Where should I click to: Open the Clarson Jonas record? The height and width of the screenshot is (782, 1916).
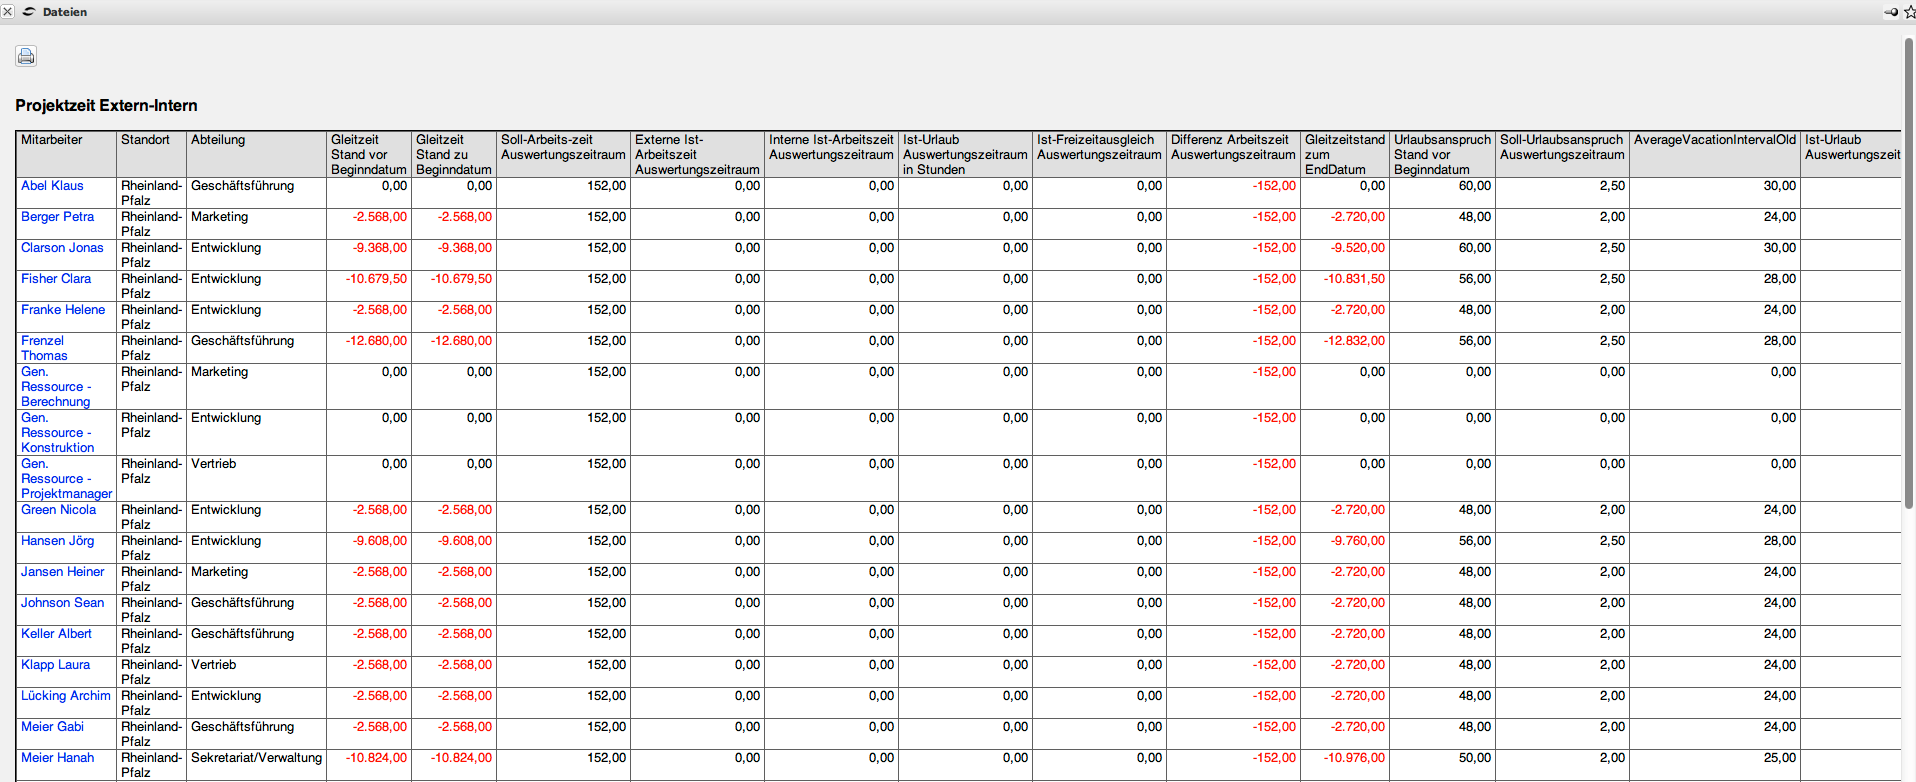(x=62, y=248)
